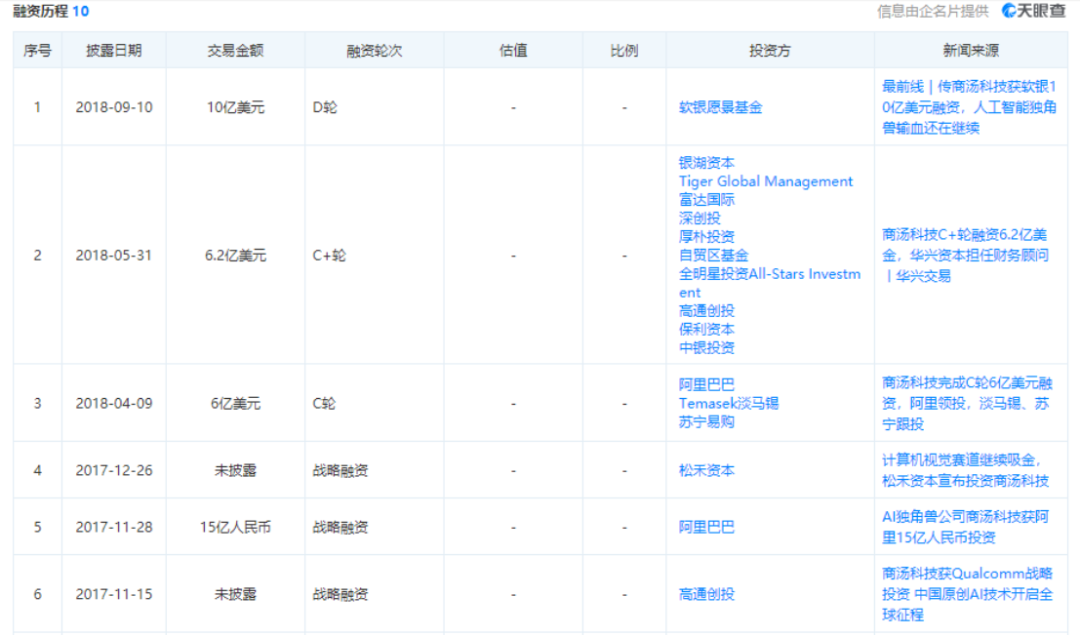This screenshot has height=636, width=1080.
Task: Open investor link Temasek淡马锡
Action: (729, 403)
